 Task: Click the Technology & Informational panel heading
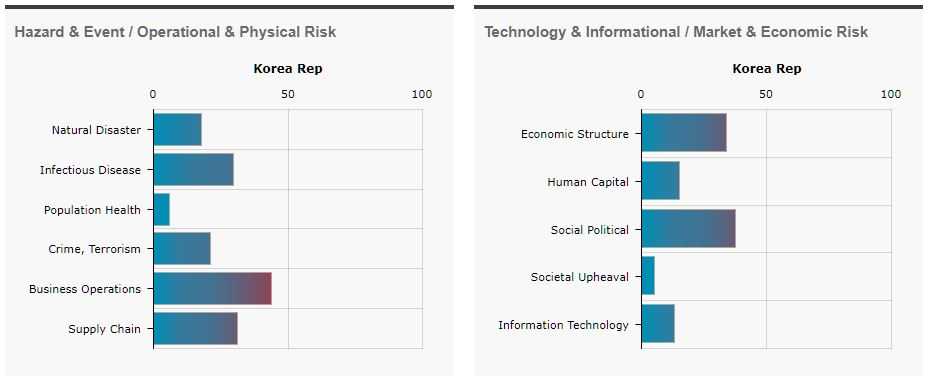click(x=676, y=32)
